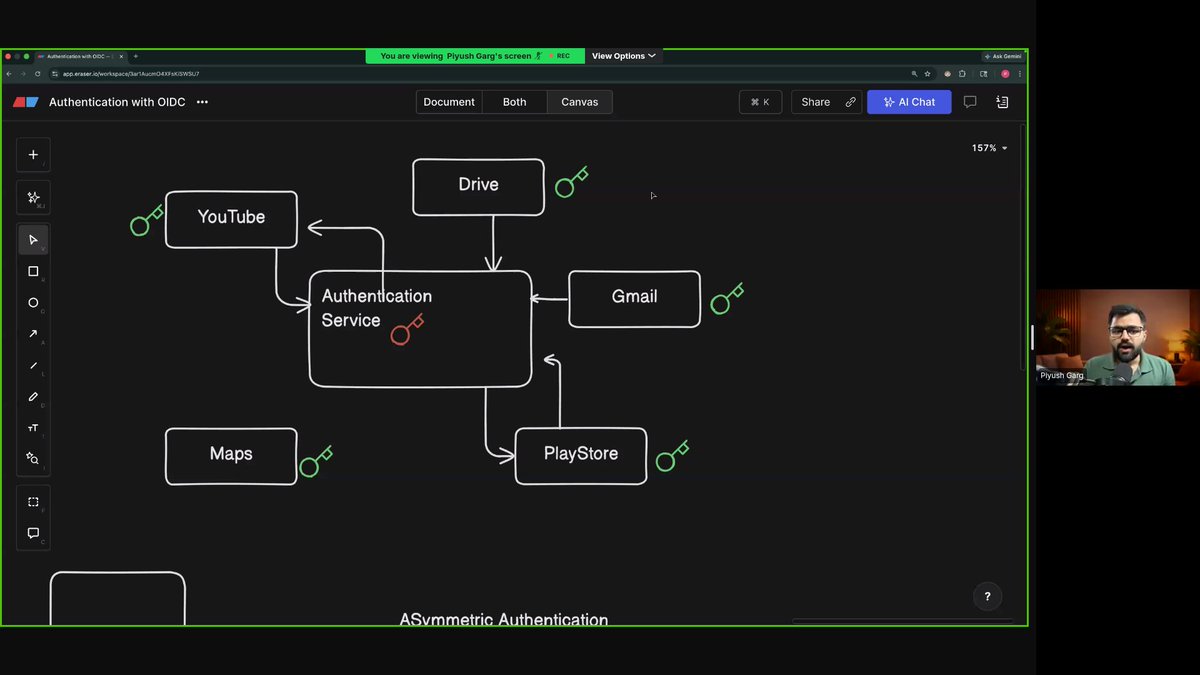
Task: Switch to the Document view tab
Action: tap(448, 101)
